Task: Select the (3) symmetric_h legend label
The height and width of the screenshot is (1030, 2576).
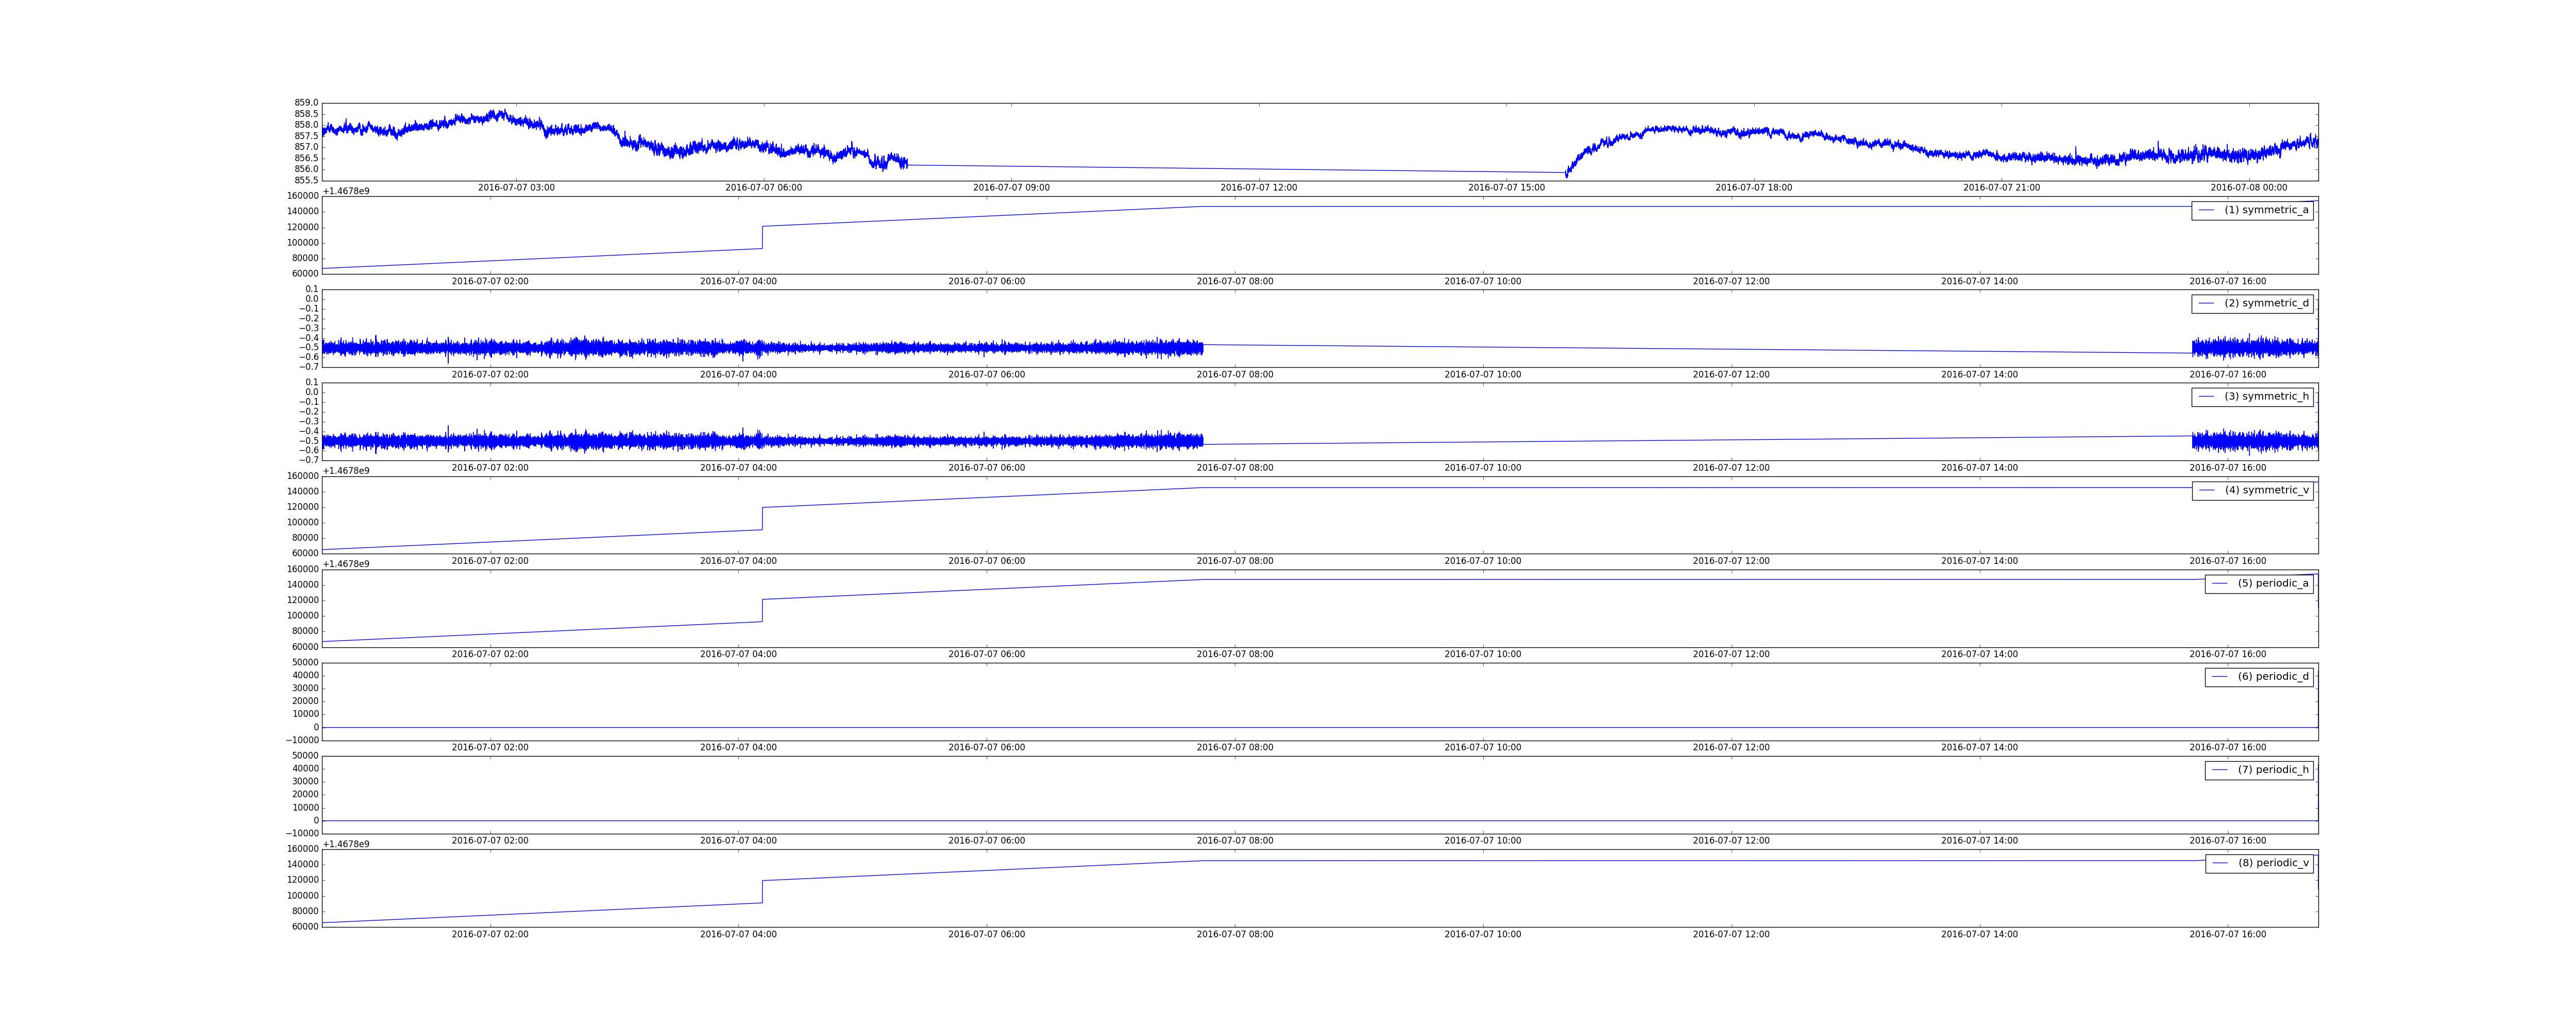Action: (x=2266, y=397)
